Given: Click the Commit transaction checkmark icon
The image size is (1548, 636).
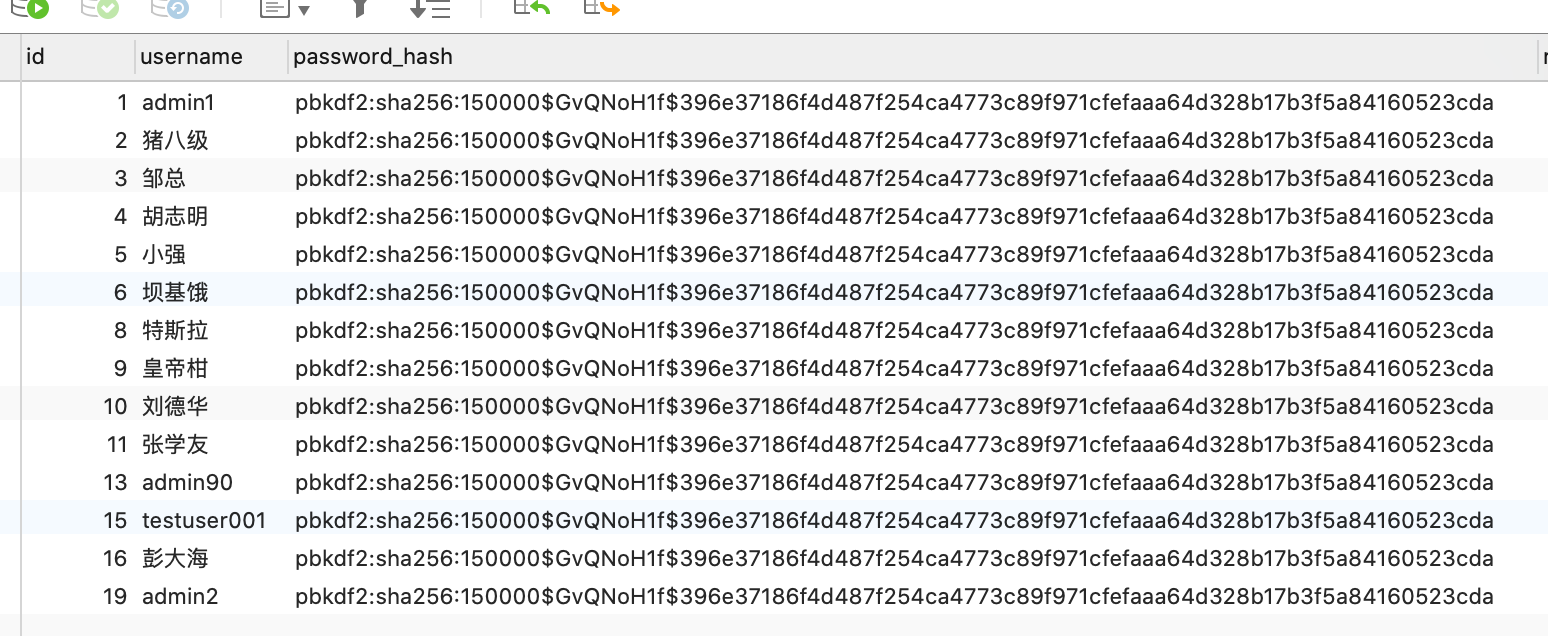Looking at the screenshot, I should 100,9.
